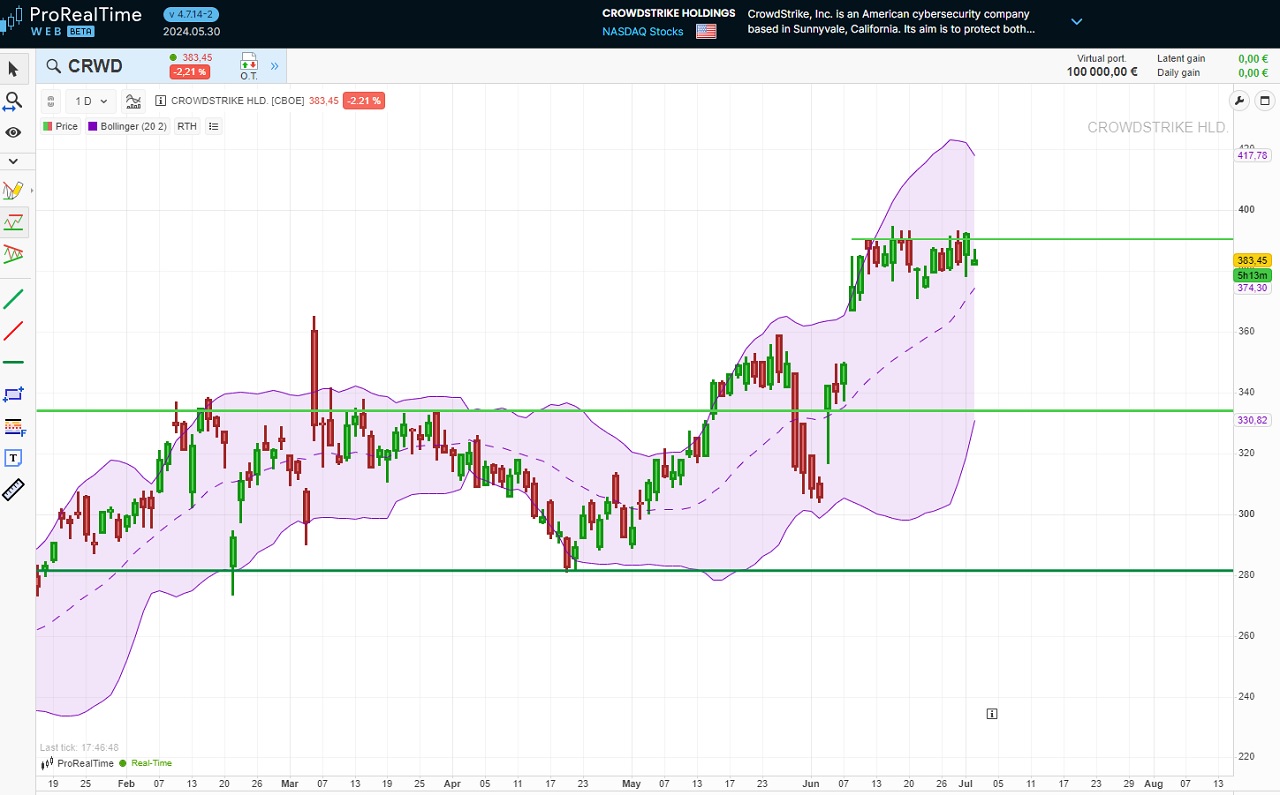
Task: Expand the CrowdStrike company description
Action: point(1077,21)
